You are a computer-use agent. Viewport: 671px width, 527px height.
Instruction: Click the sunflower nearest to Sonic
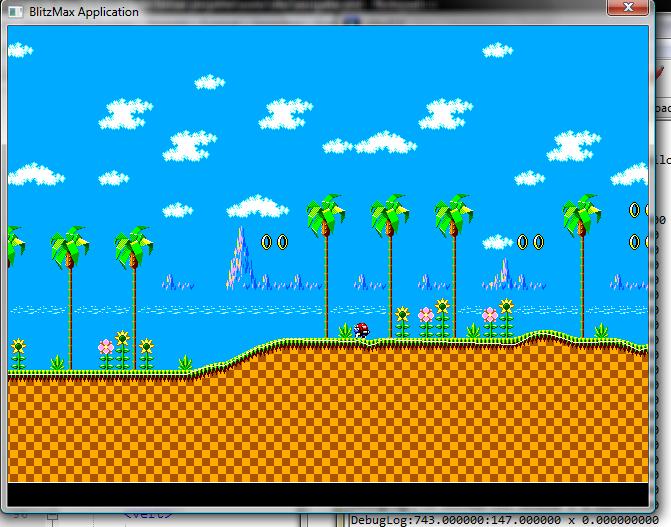point(403,317)
